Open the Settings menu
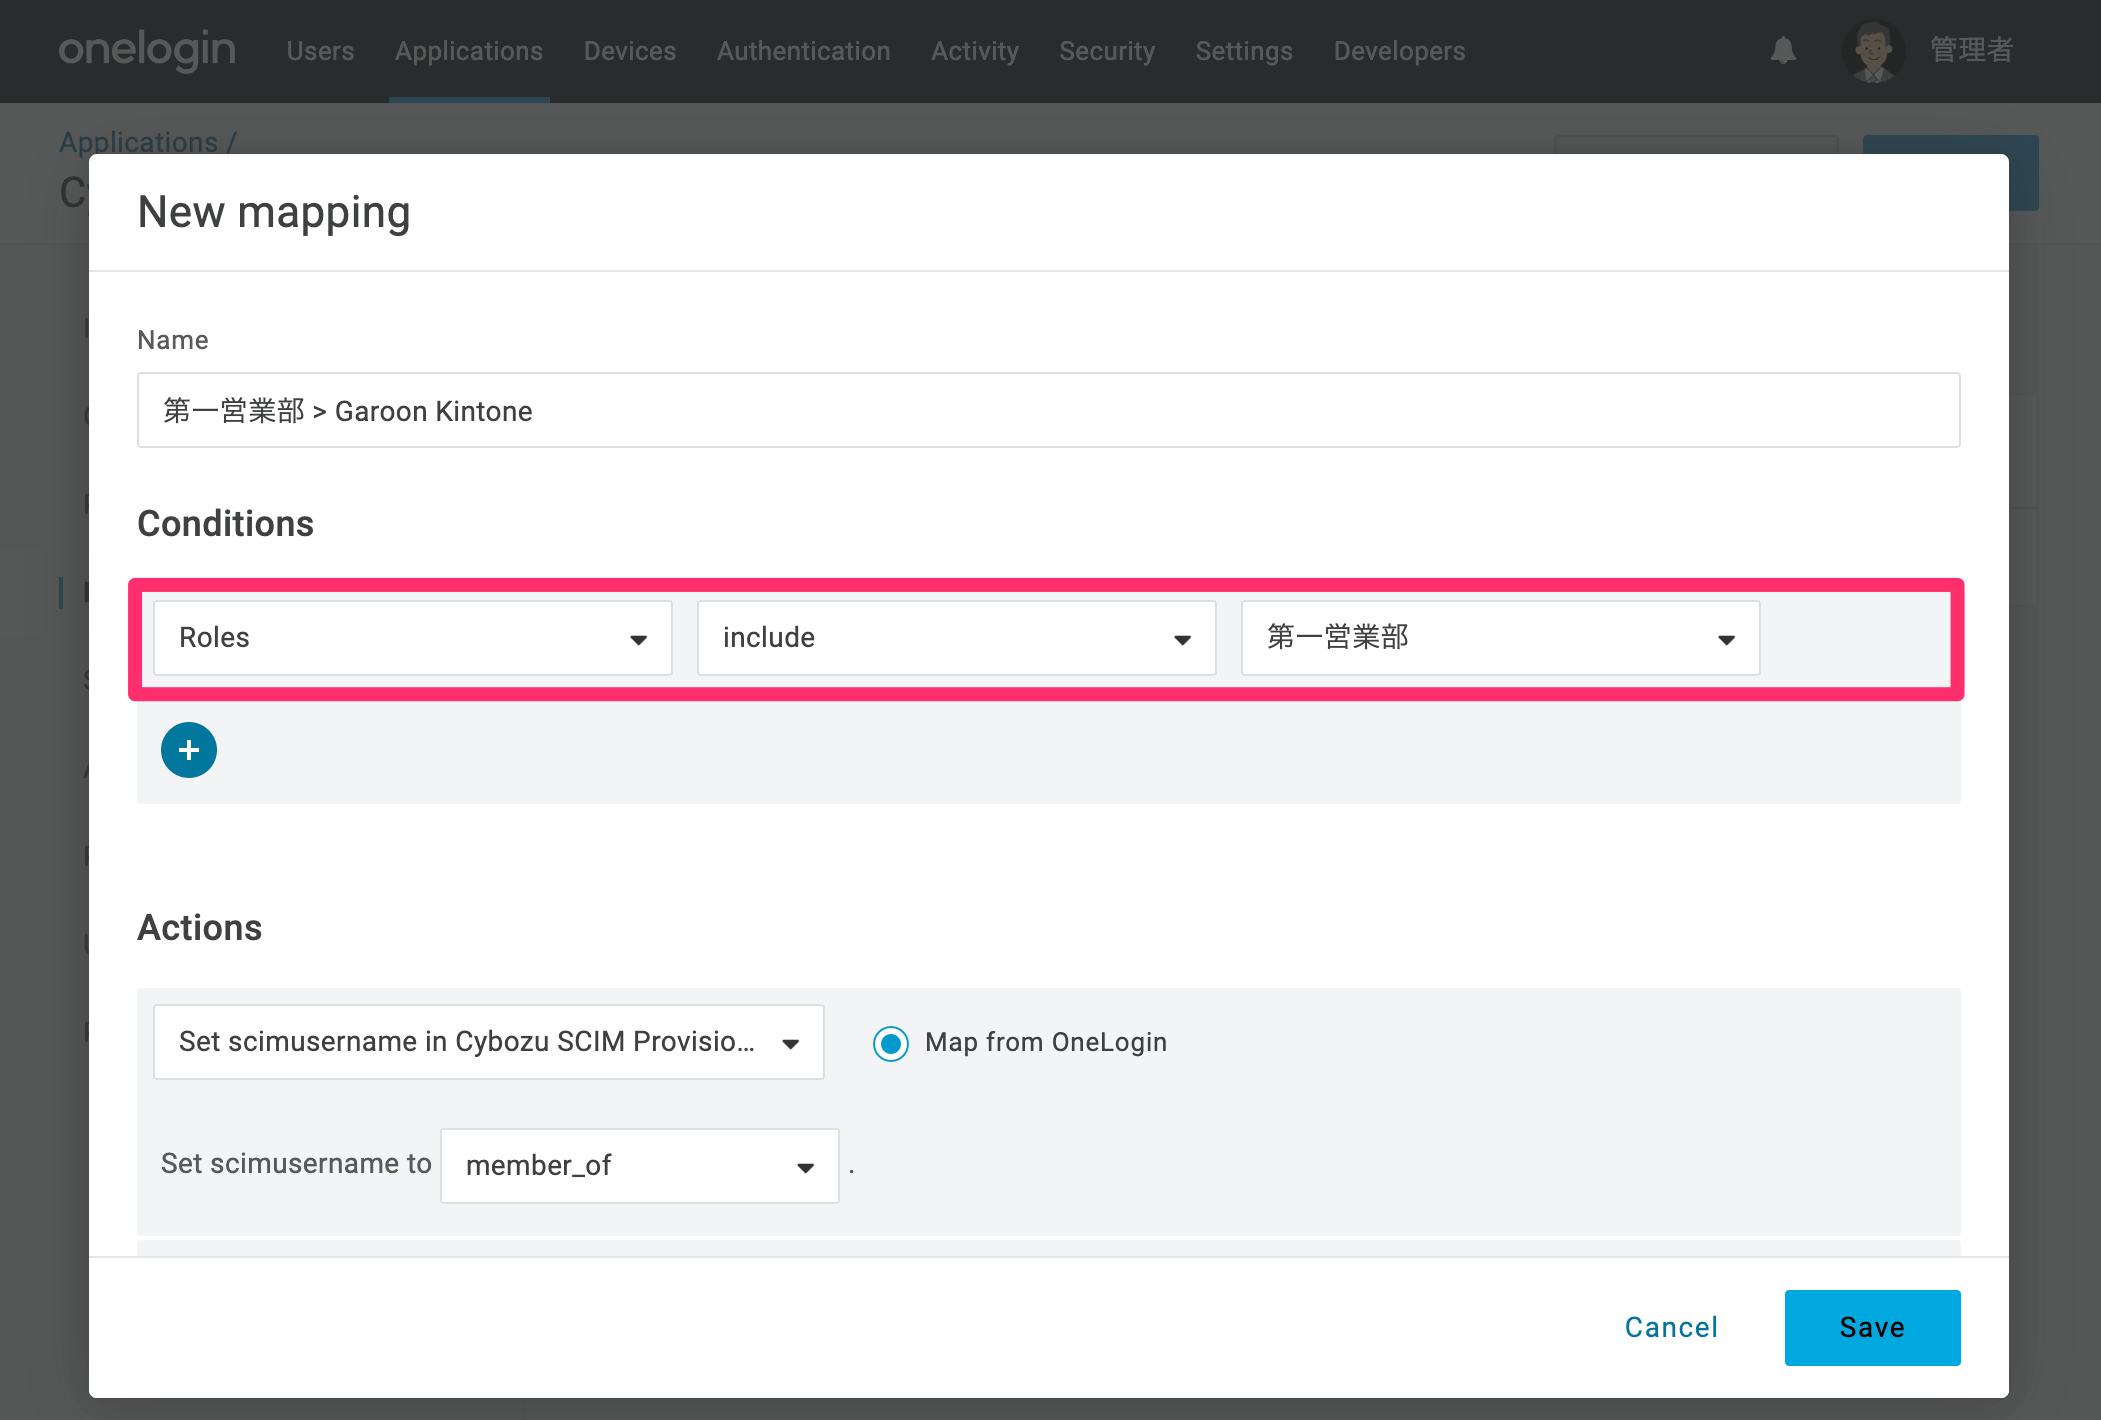The width and height of the screenshot is (2101, 1420). [x=1244, y=51]
